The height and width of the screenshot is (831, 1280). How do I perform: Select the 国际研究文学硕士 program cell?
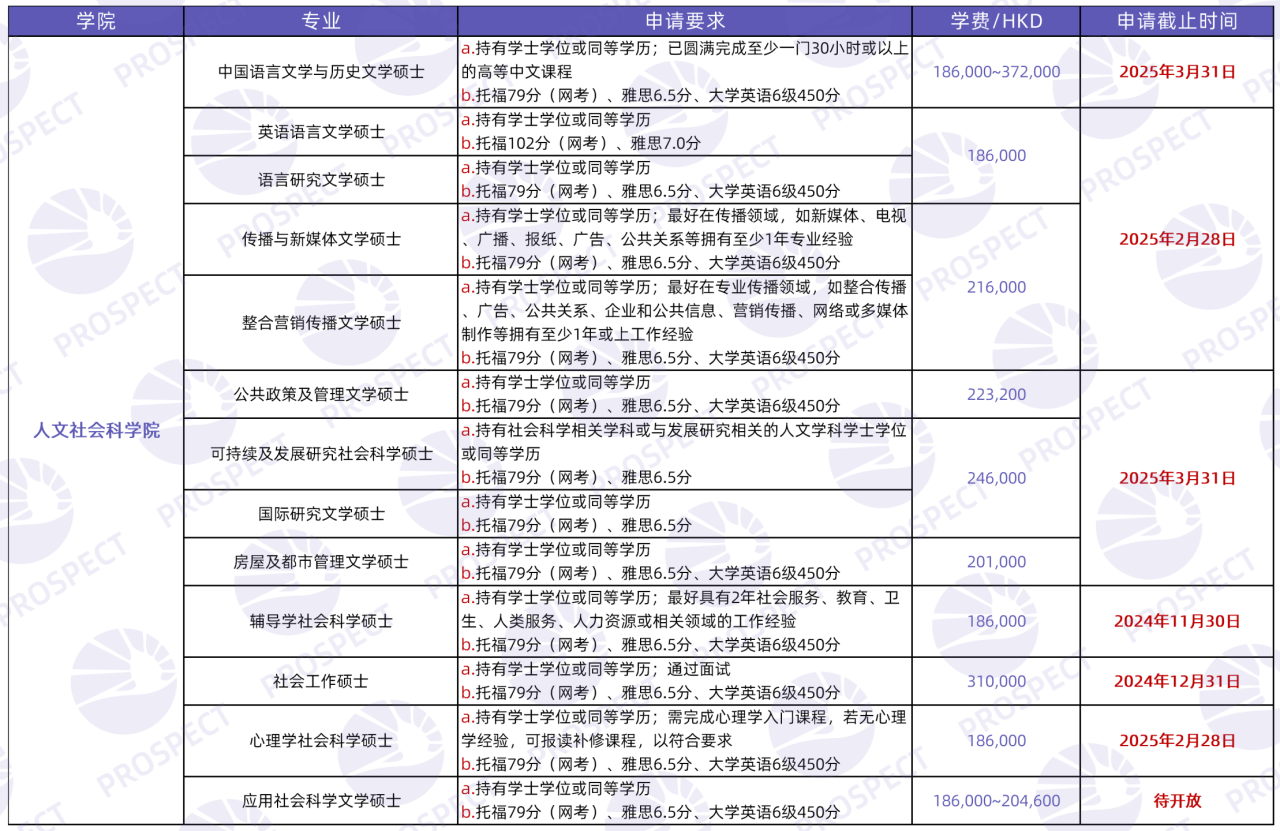(321, 514)
